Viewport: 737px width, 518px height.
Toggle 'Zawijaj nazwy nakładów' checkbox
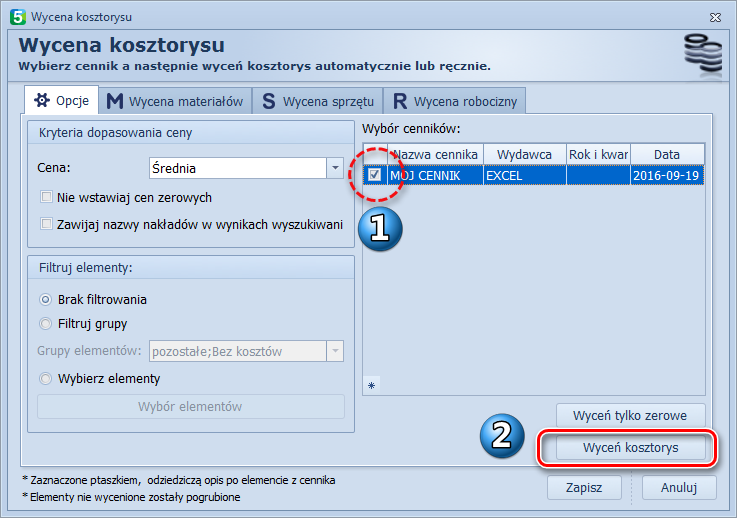click(x=46, y=224)
